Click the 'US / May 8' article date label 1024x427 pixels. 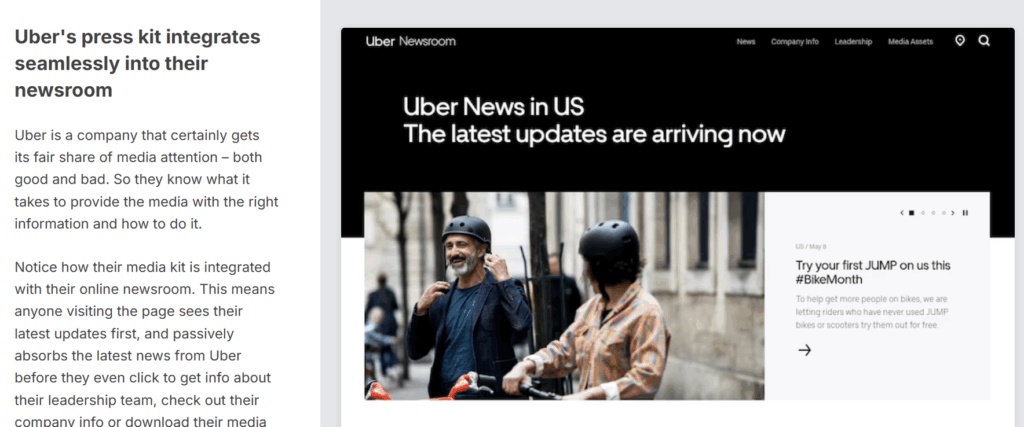810,247
